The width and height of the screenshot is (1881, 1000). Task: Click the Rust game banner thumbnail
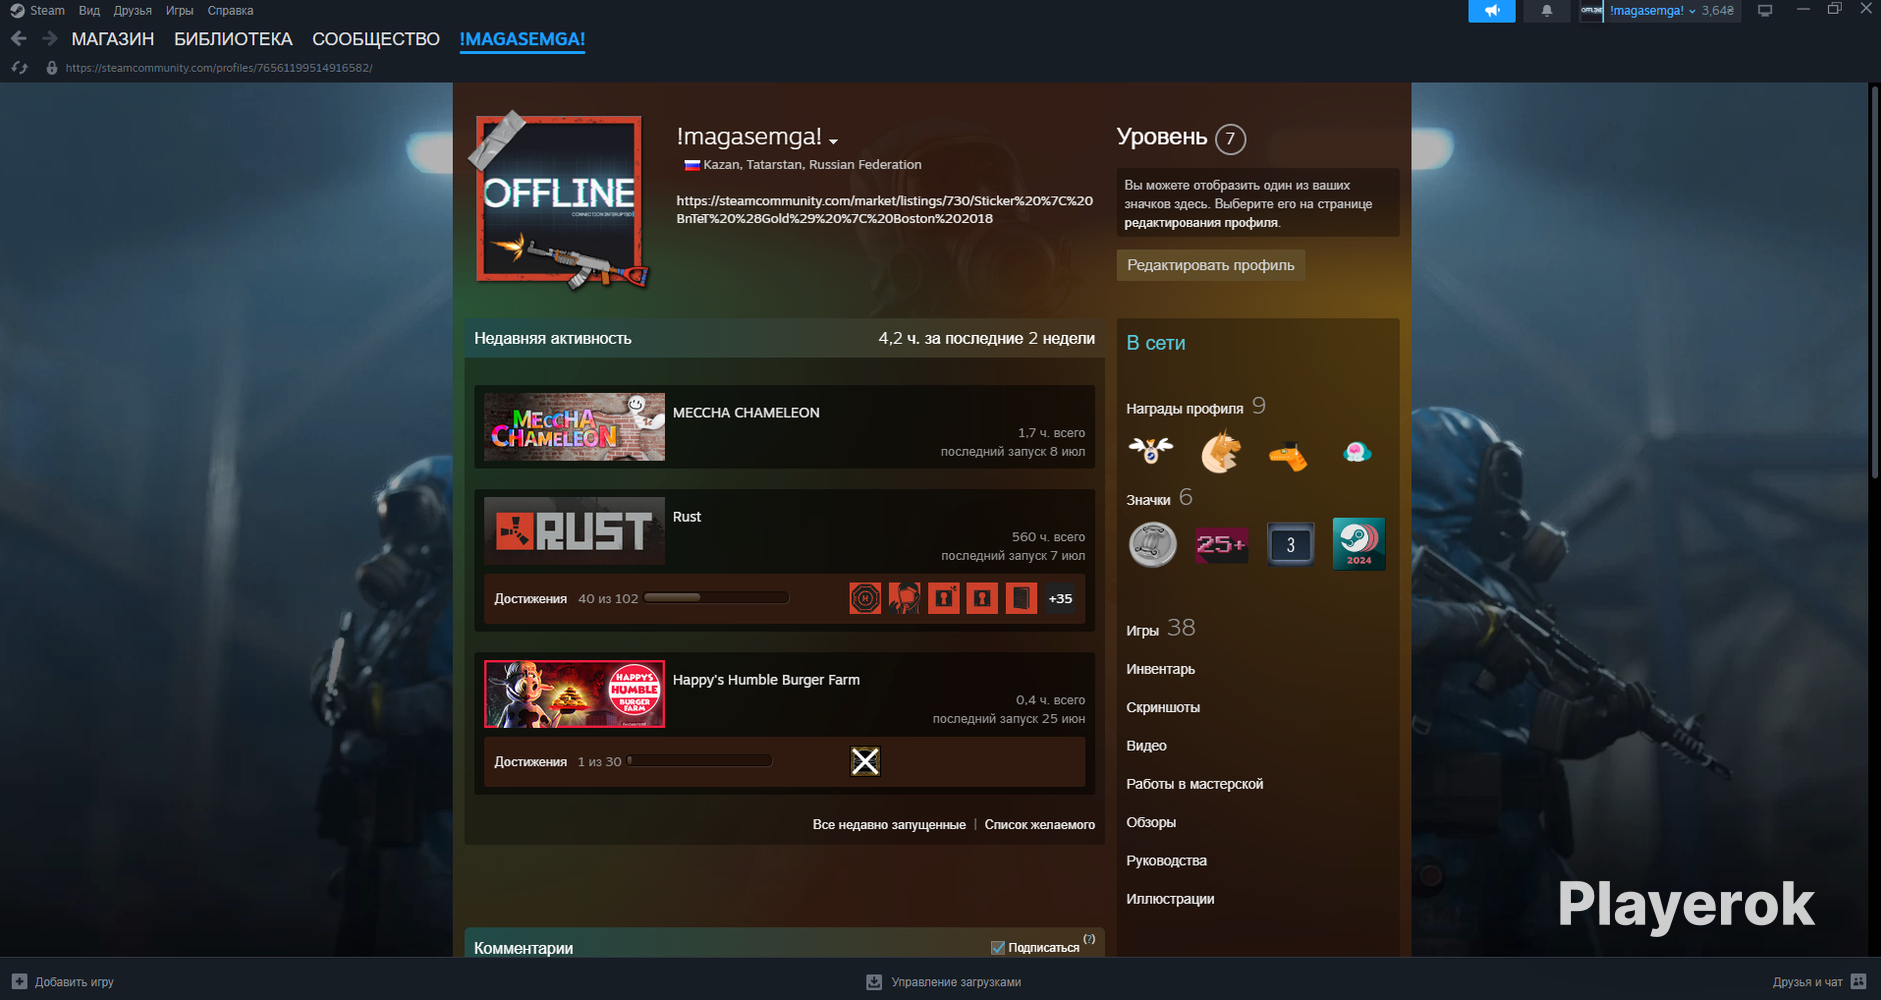(x=574, y=531)
